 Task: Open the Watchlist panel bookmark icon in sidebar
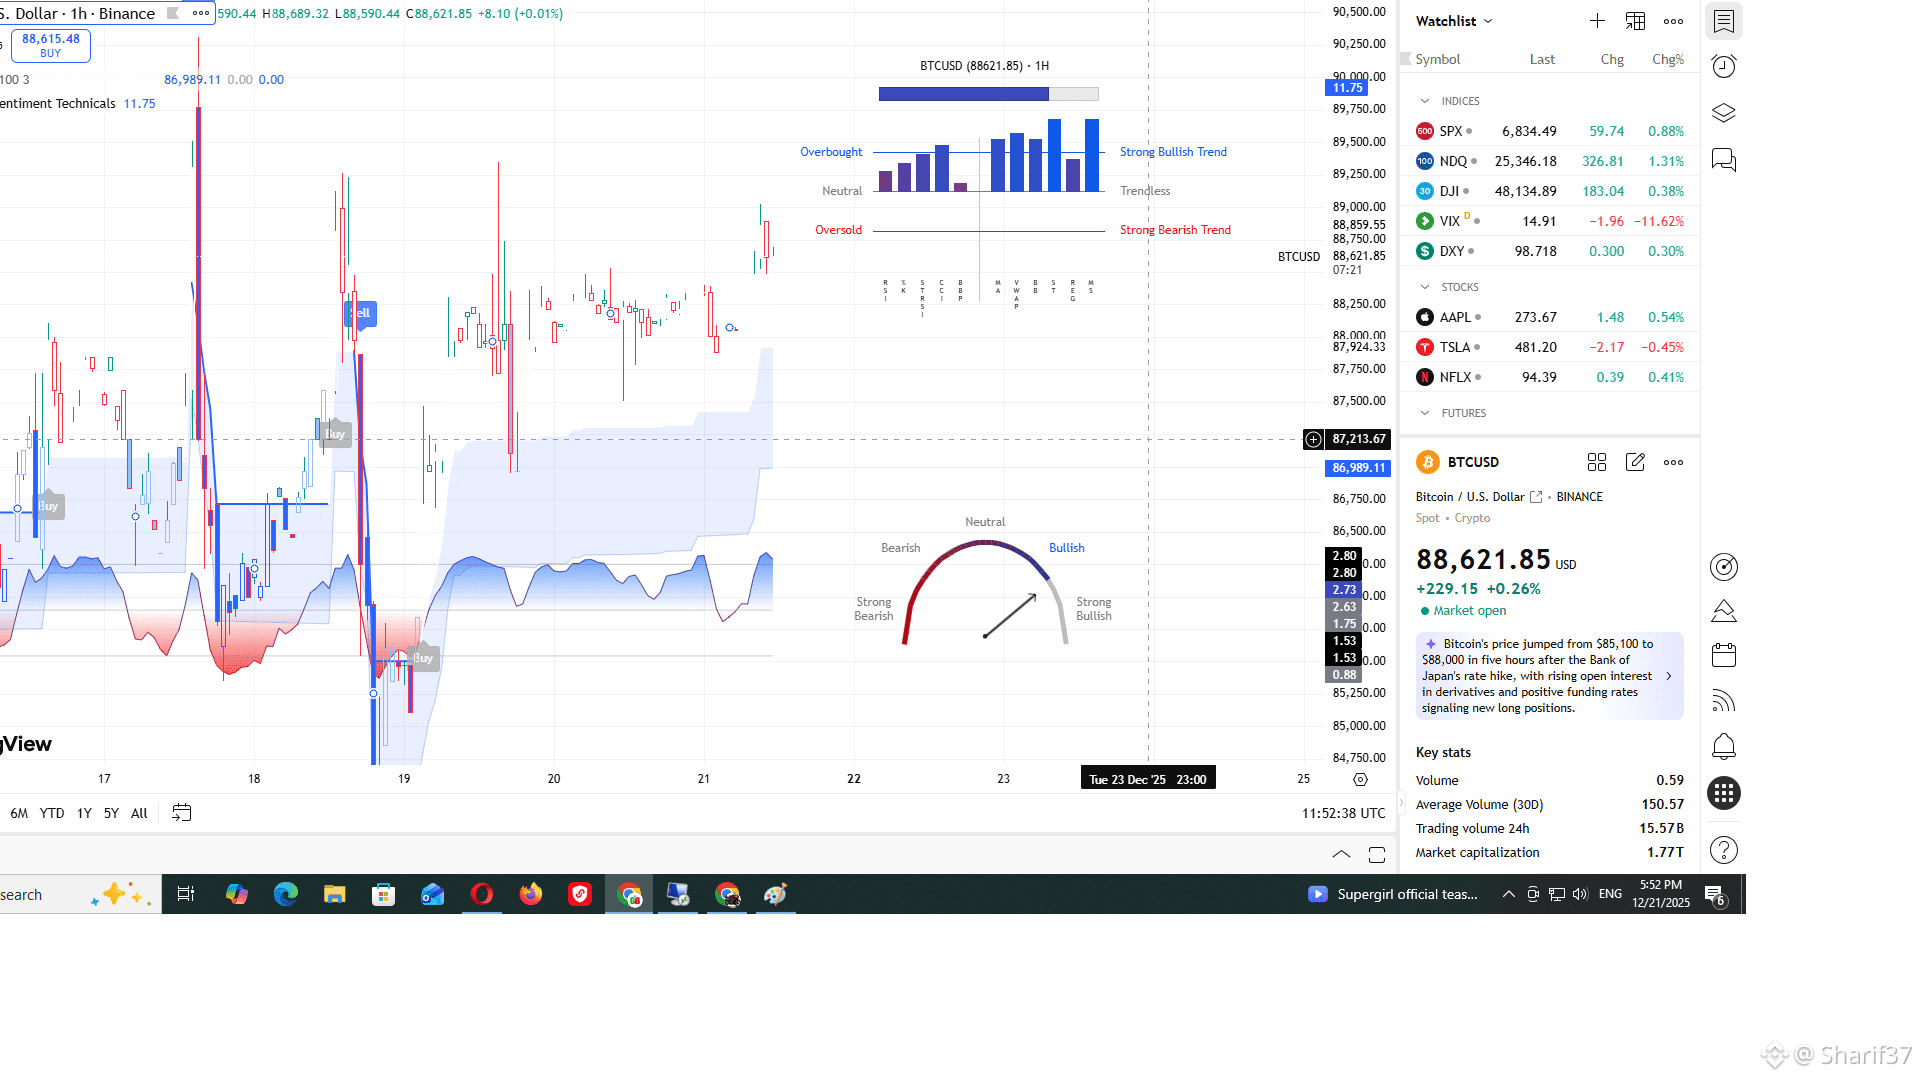click(1723, 21)
